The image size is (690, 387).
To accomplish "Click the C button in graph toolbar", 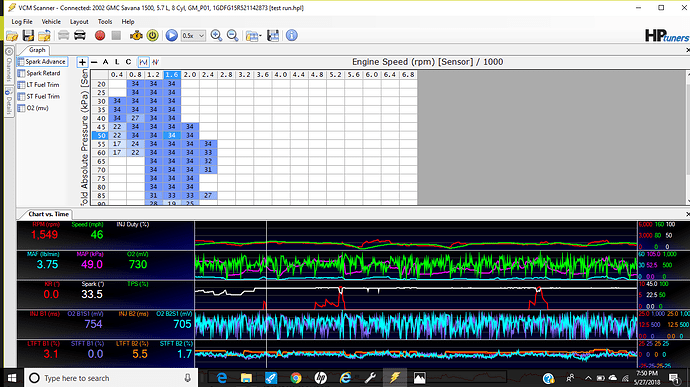I will tap(128, 62).
